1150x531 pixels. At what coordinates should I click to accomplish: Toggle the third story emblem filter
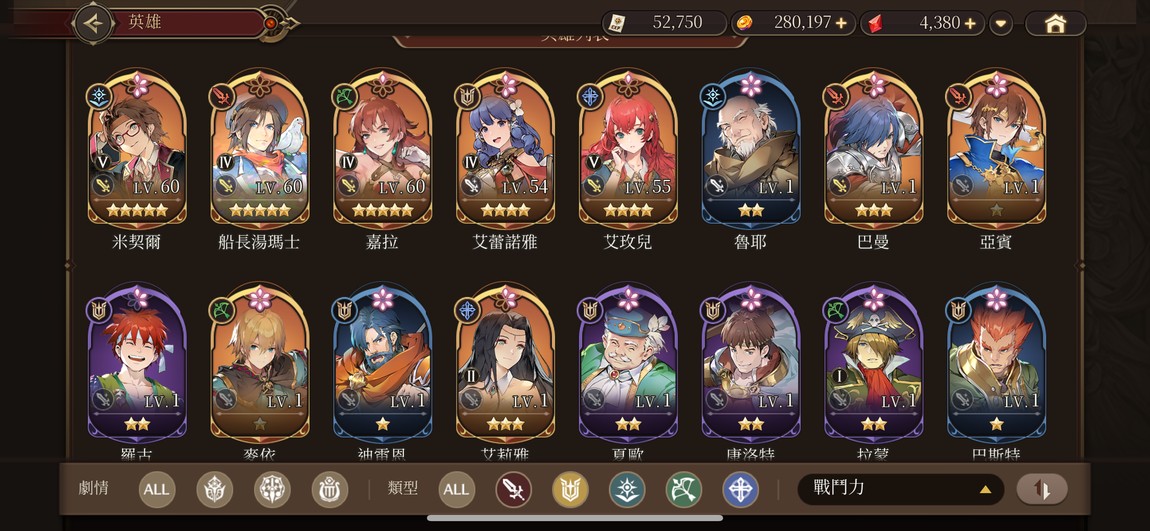point(329,490)
